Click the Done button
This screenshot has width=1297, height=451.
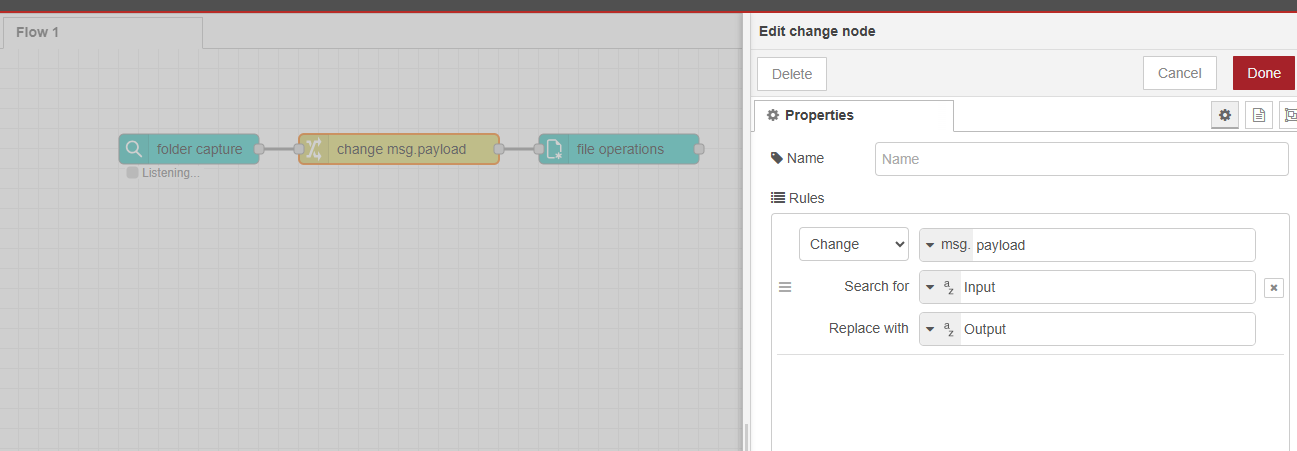[1264, 73]
